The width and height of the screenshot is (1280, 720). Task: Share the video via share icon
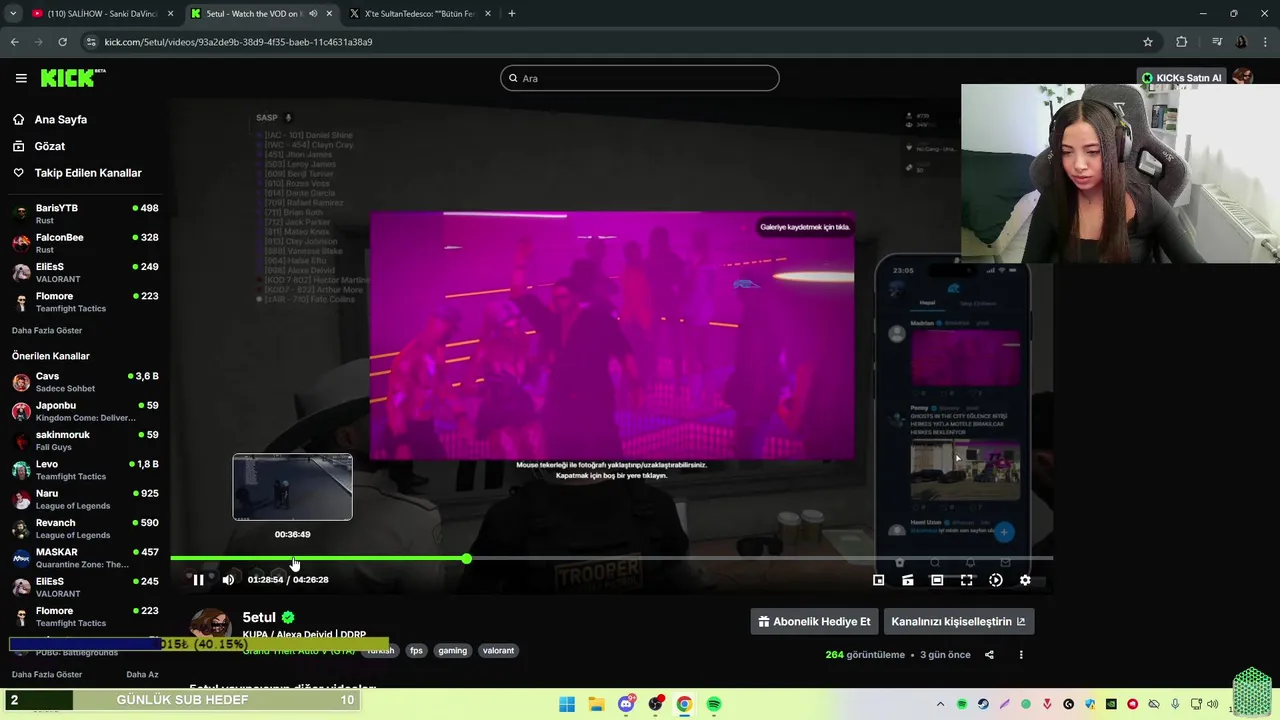[x=989, y=655]
